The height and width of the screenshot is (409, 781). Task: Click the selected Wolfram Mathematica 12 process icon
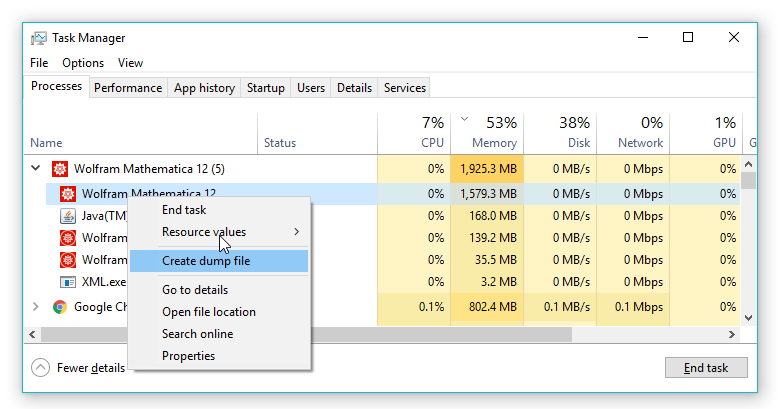click(68, 194)
